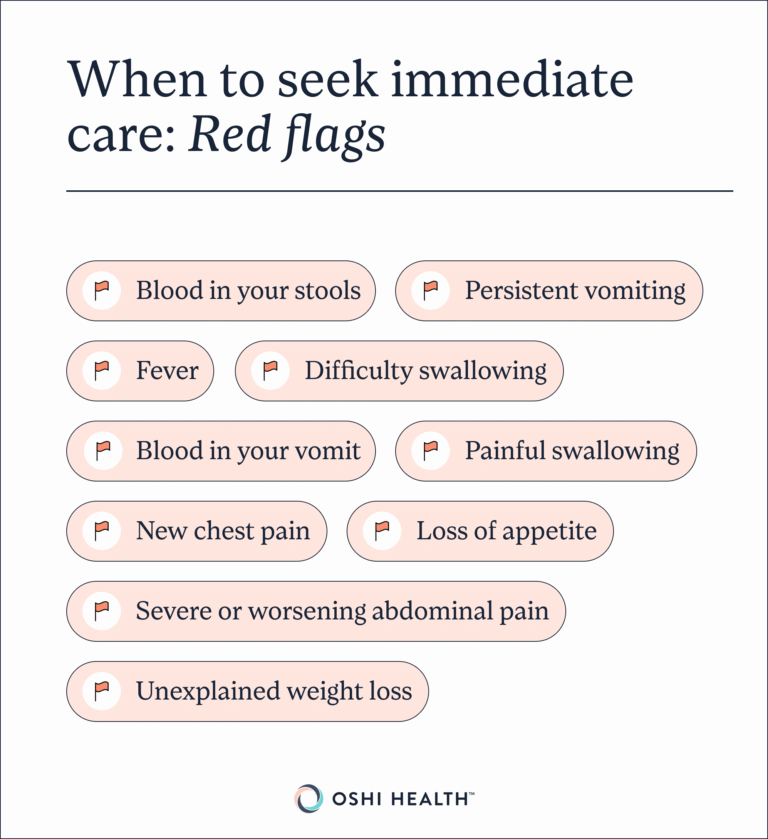Click the Oshi Health swirl logo
The image size is (768, 839).
coord(309,799)
